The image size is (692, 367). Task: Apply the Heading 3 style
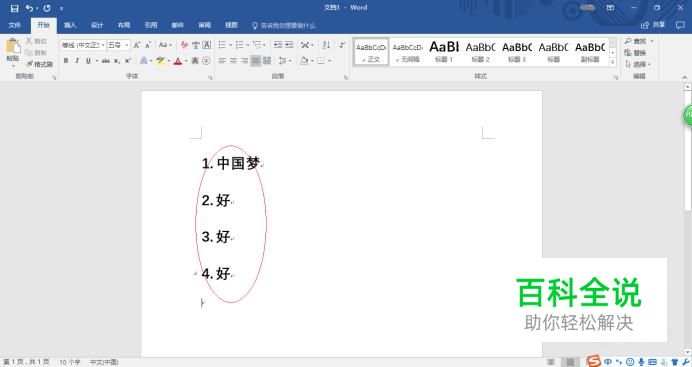[517, 52]
